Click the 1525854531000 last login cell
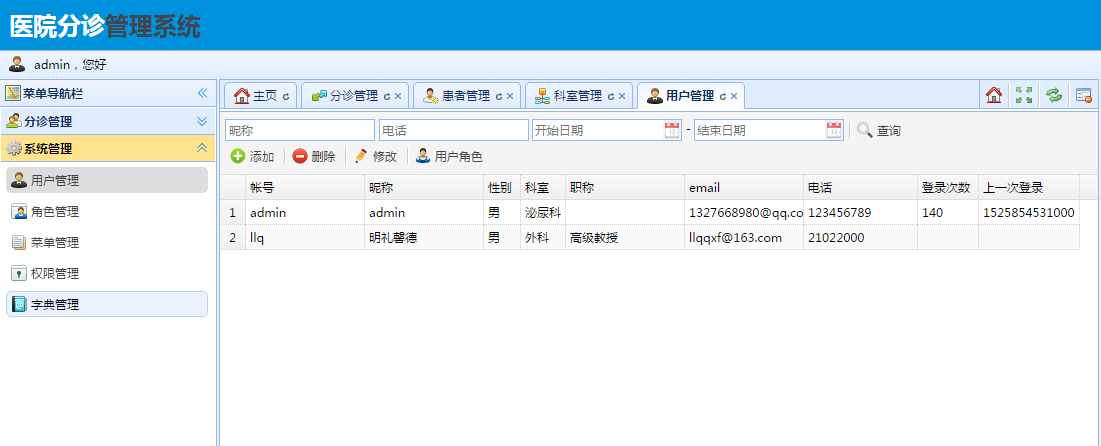The height and width of the screenshot is (446, 1101). [x=1029, y=212]
